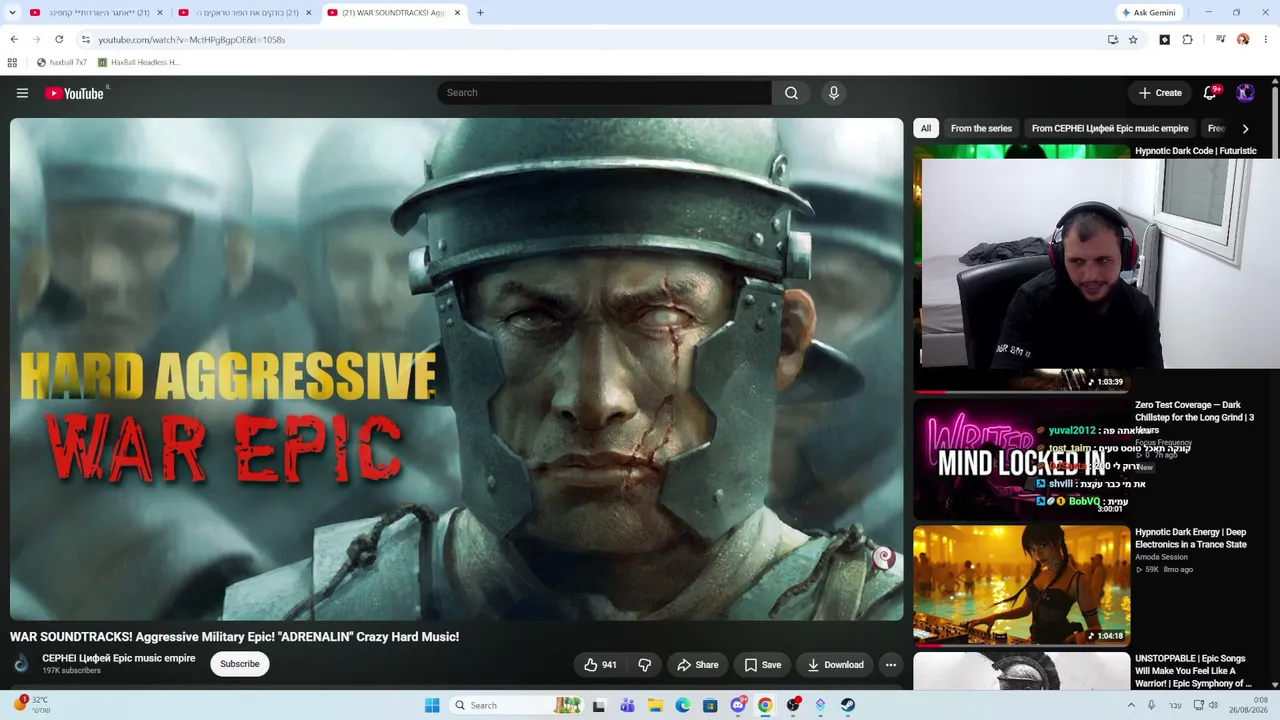Open Microsoft Store from the taskbar
The image size is (1280, 720).
[710, 705]
